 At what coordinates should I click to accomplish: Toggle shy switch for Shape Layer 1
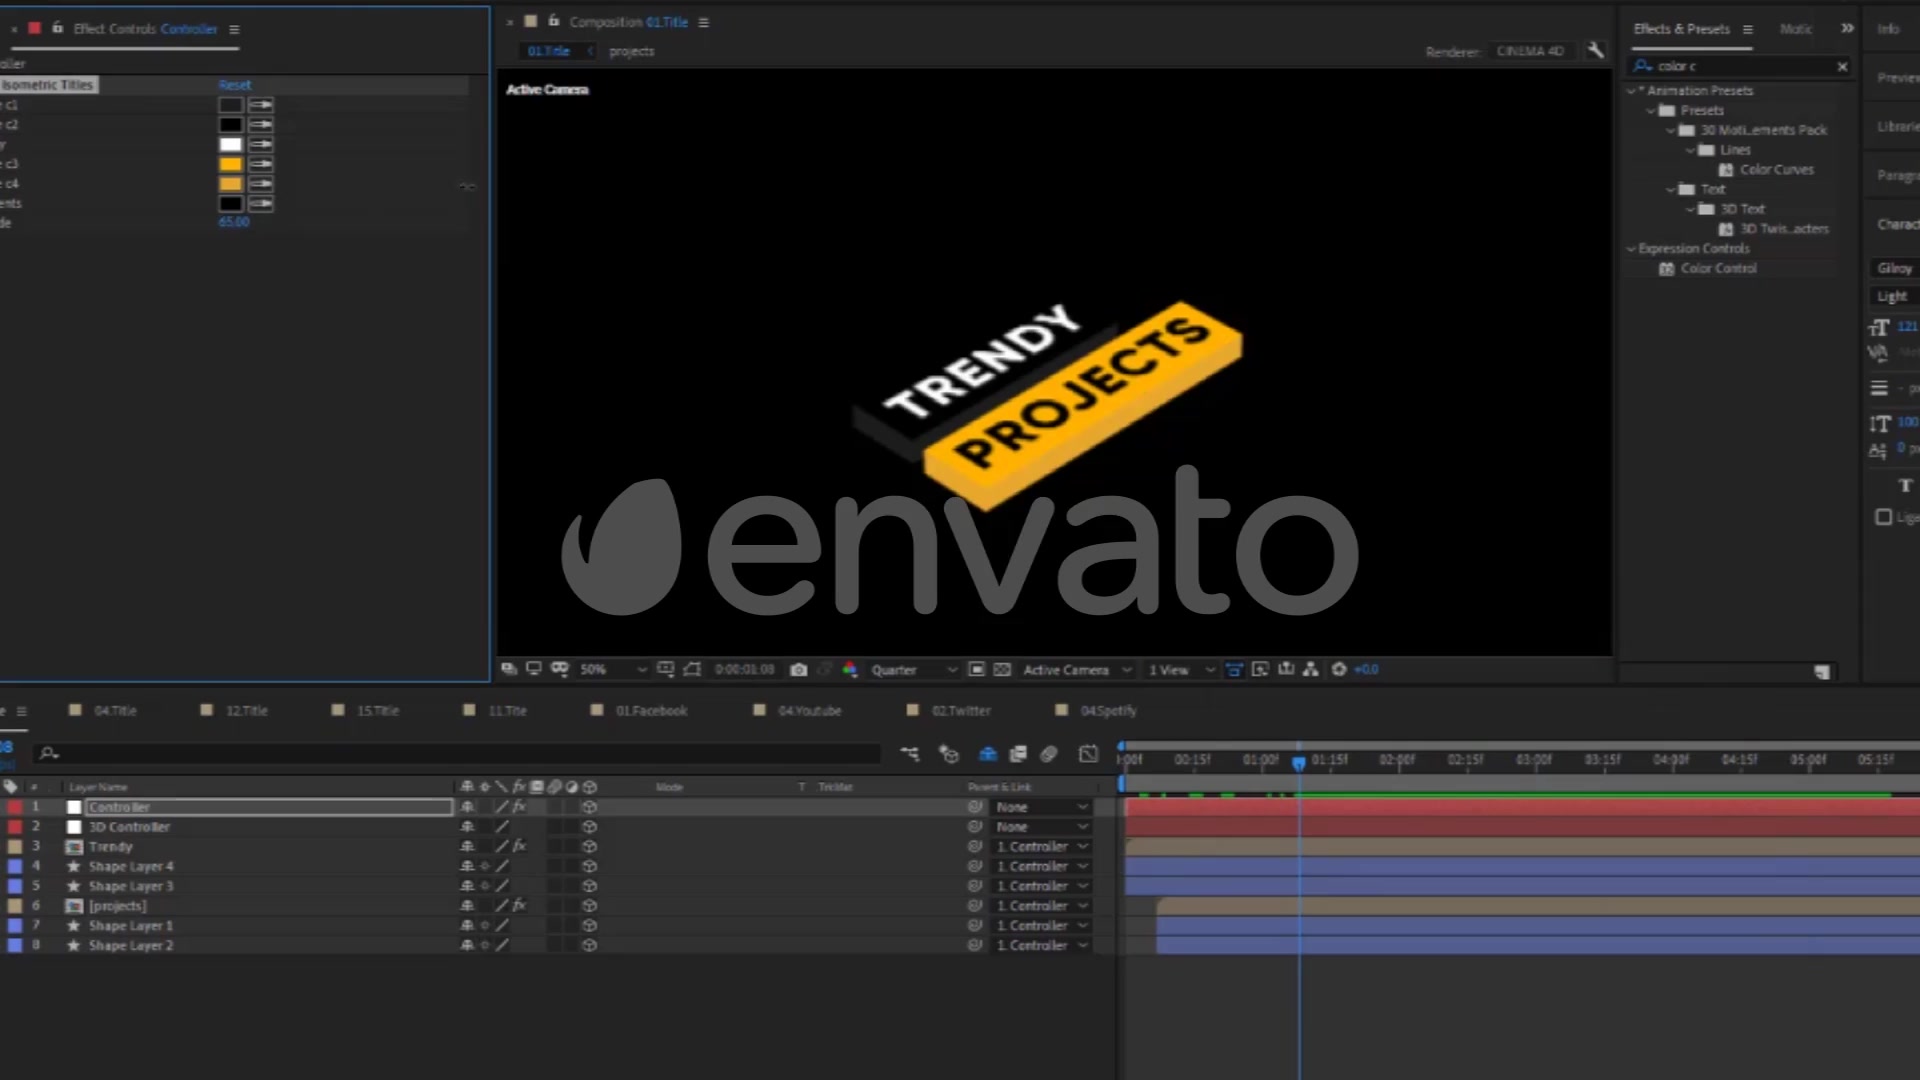[467, 925]
